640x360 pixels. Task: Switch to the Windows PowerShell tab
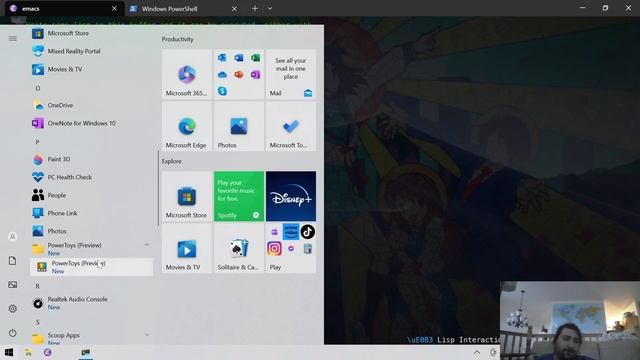tap(183, 9)
